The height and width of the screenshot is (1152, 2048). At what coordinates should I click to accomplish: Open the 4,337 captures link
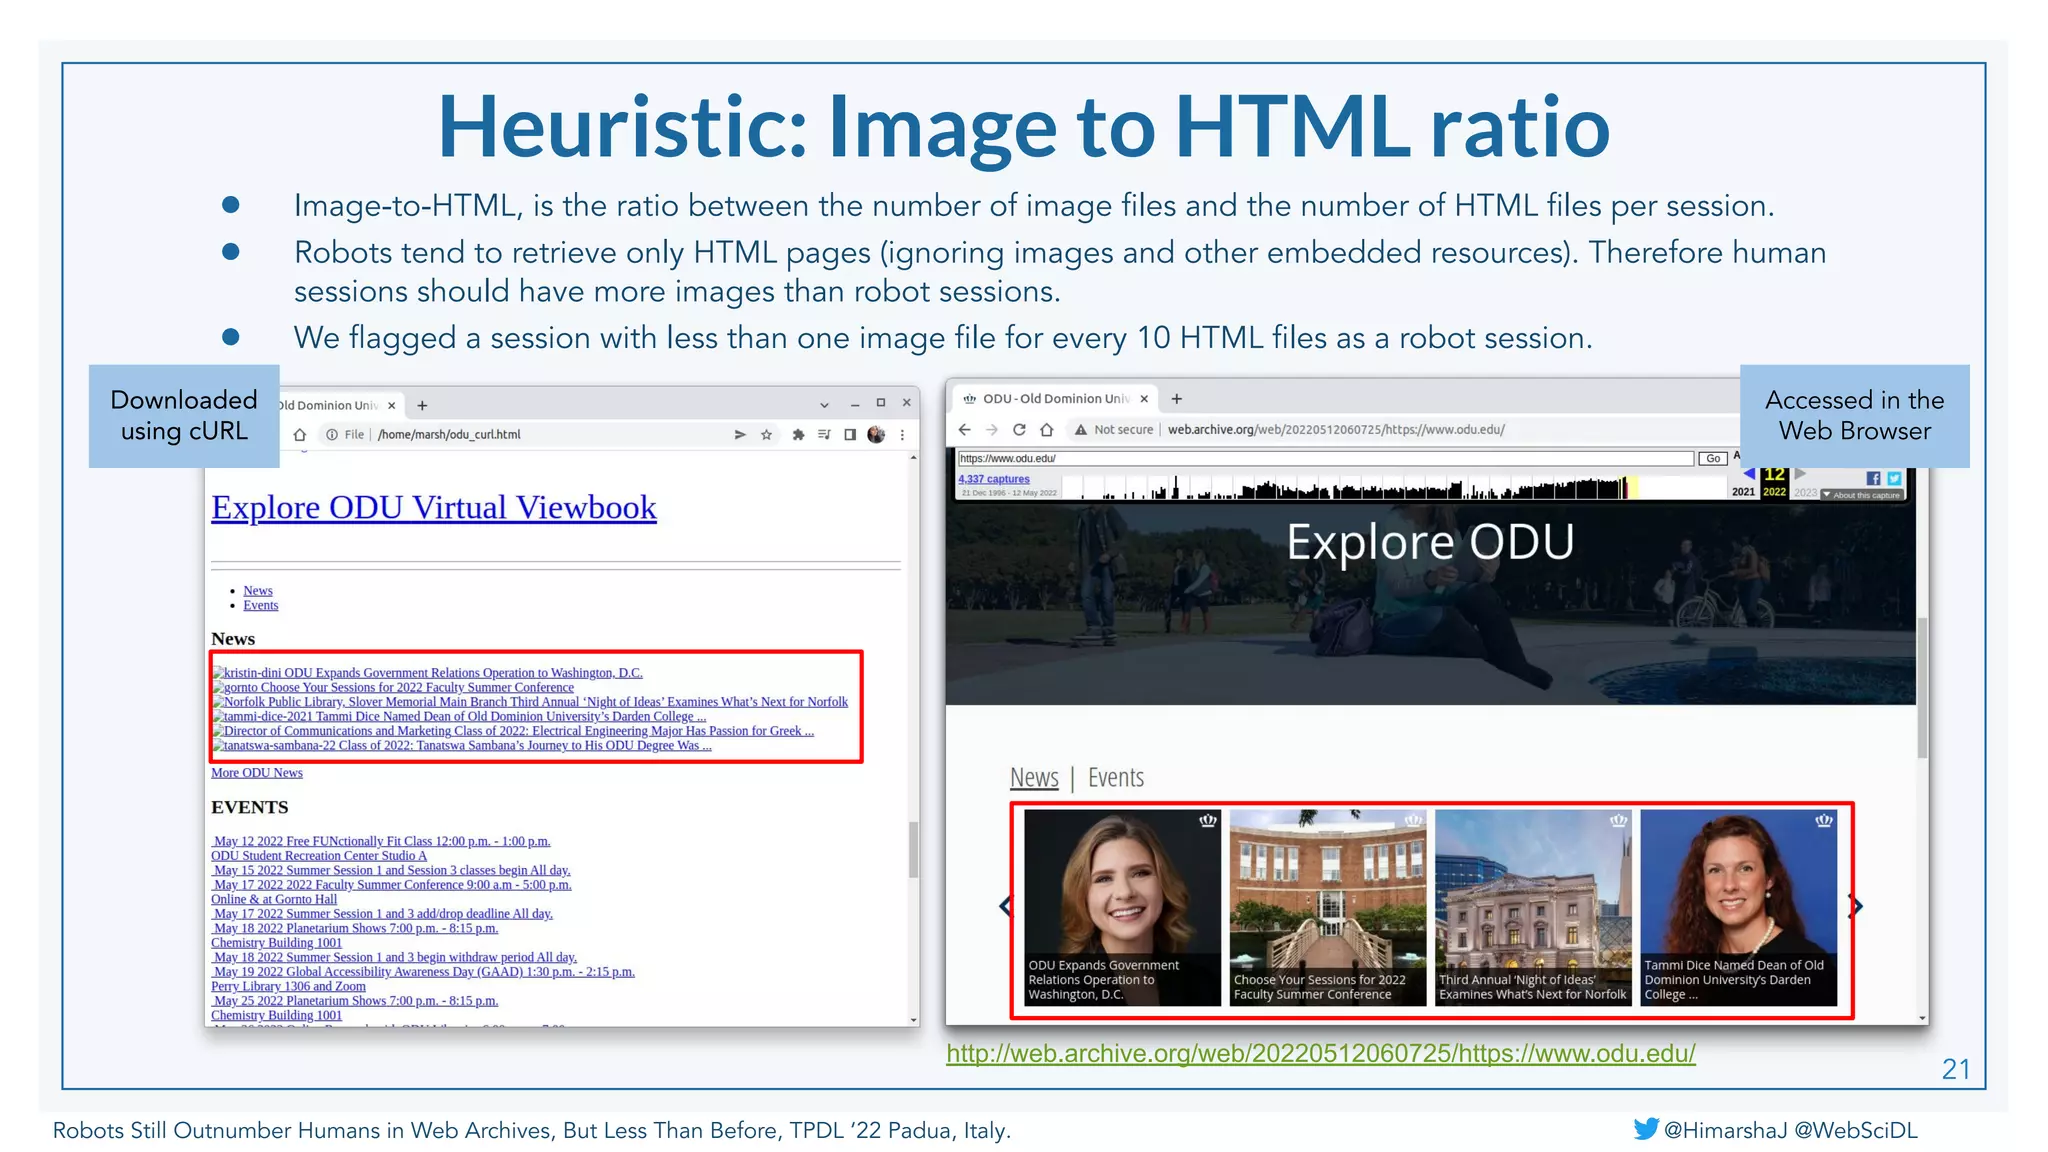pos(994,479)
